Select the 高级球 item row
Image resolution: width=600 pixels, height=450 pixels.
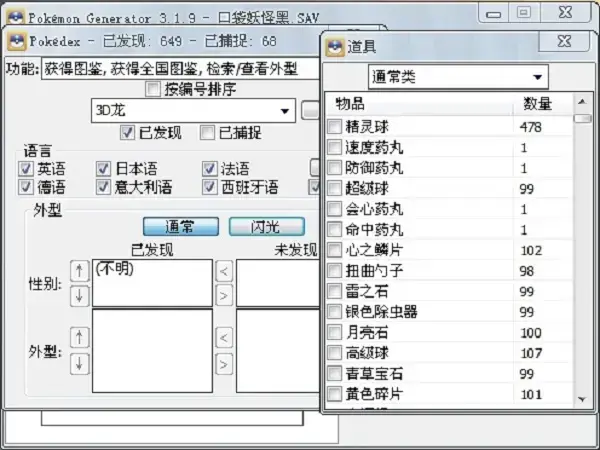pyautogui.click(x=450, y=353)
